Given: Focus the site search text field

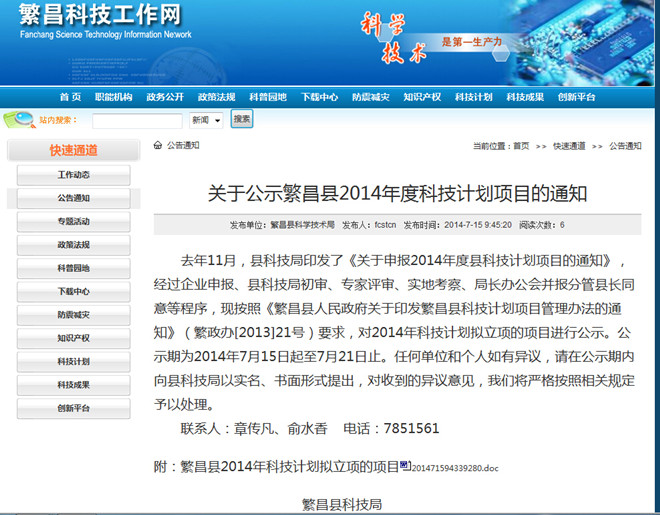Looking at the screenshot, I should tap(137, 121).
